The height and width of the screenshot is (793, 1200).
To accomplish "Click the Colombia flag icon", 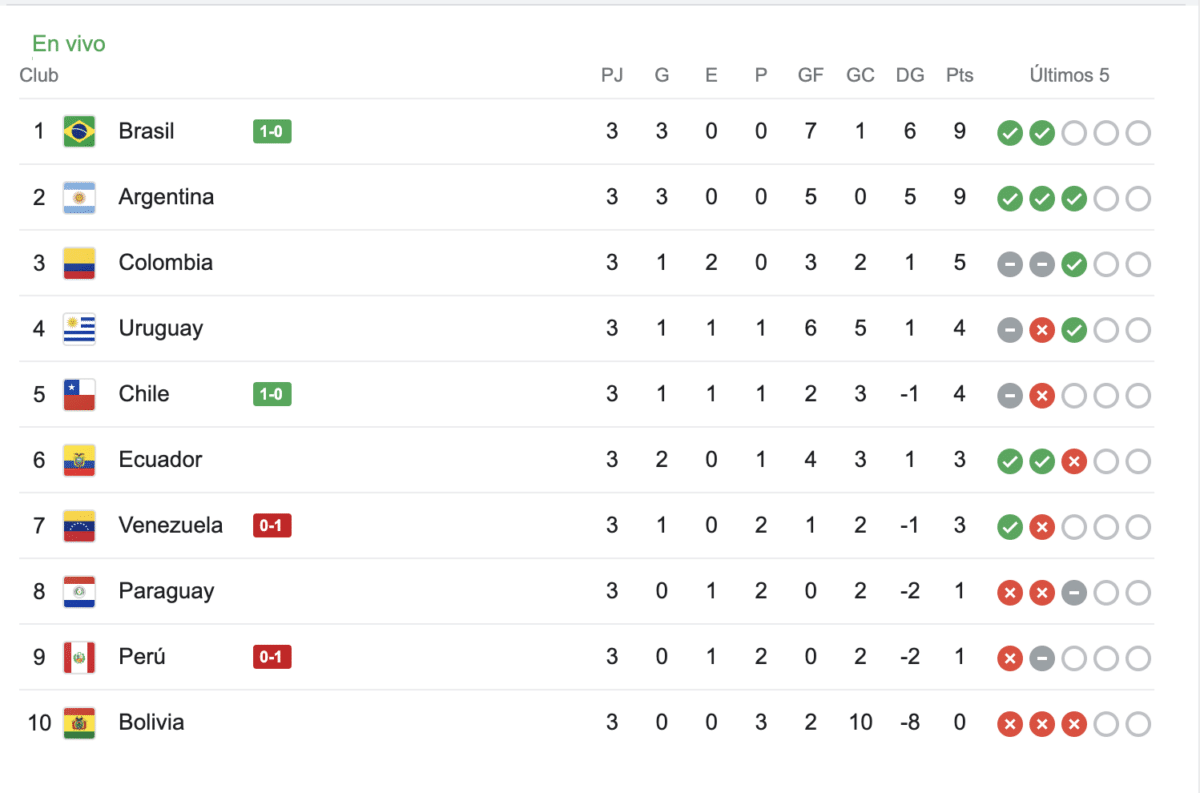I will point(79,263).
